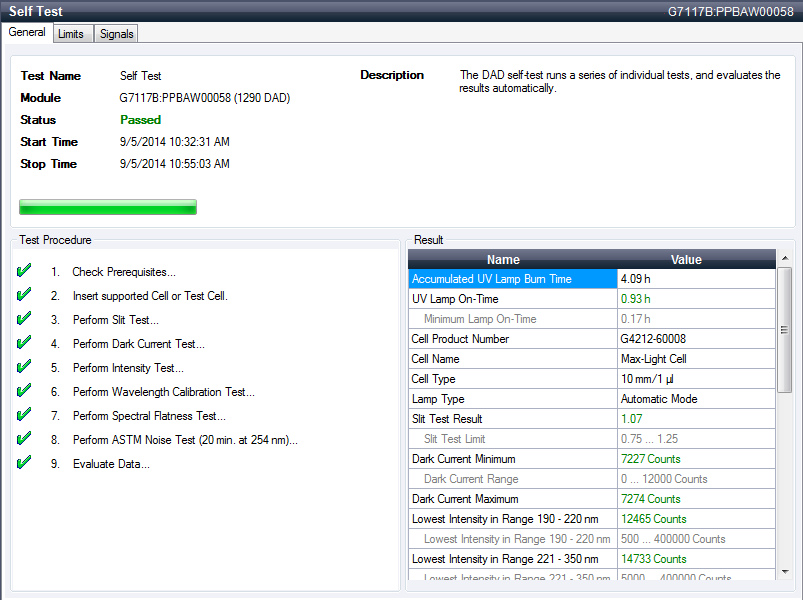Click checkmark icon for Insert supported Cell step
Image resolution: width=803 pixels, height=600 pixels.
(25, 295)
